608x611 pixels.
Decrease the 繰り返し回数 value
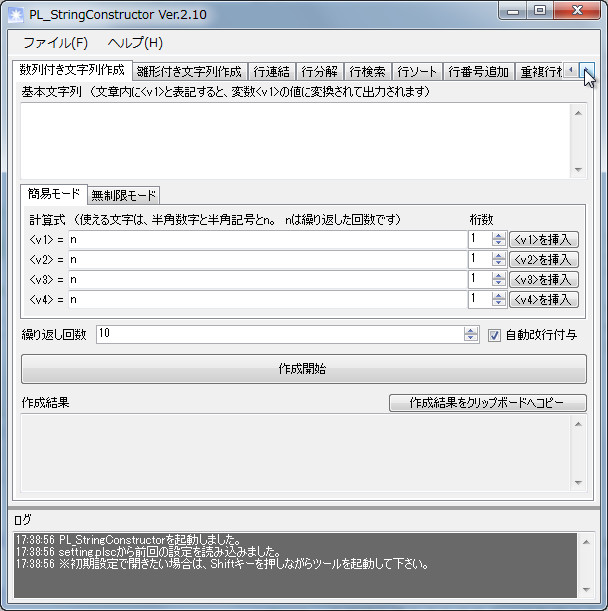[470, 338]
